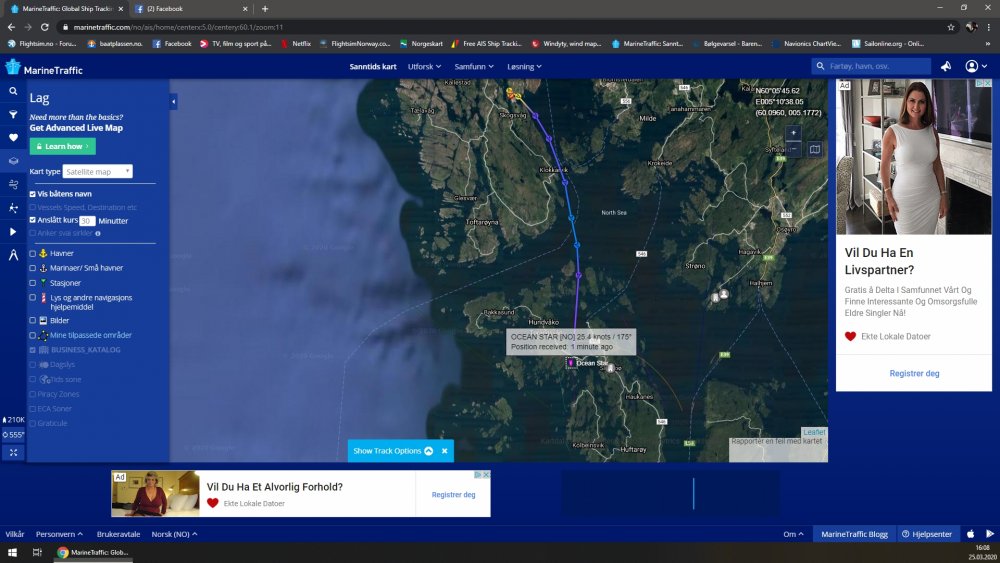Open the Windows Start menu
Image resolution: width=1000 pixels, height=563 pixels.
[12, 552]
